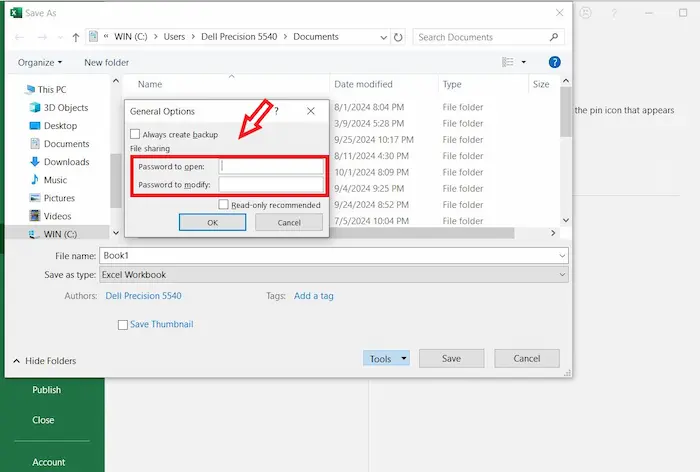
Task: Open the Organize menu
Action: [40, 63]
